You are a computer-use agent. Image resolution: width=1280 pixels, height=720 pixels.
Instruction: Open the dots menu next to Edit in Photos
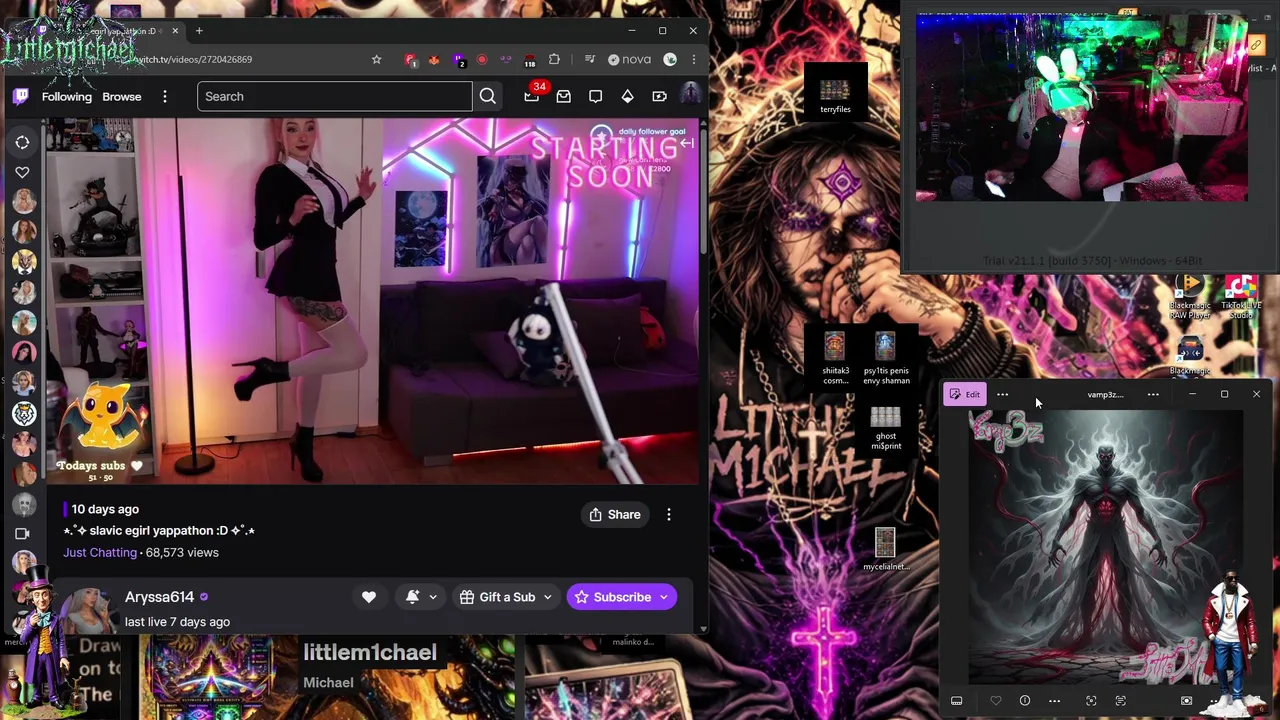tap(1002, 394)
